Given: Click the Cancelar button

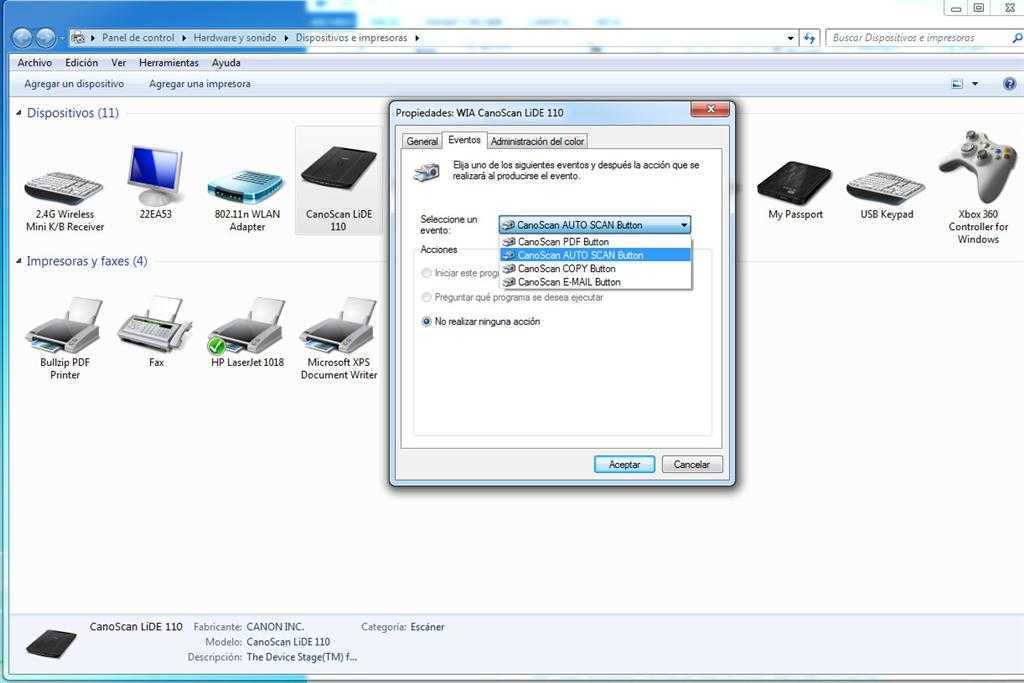Looking at the screenshot, I should (692, 464).
